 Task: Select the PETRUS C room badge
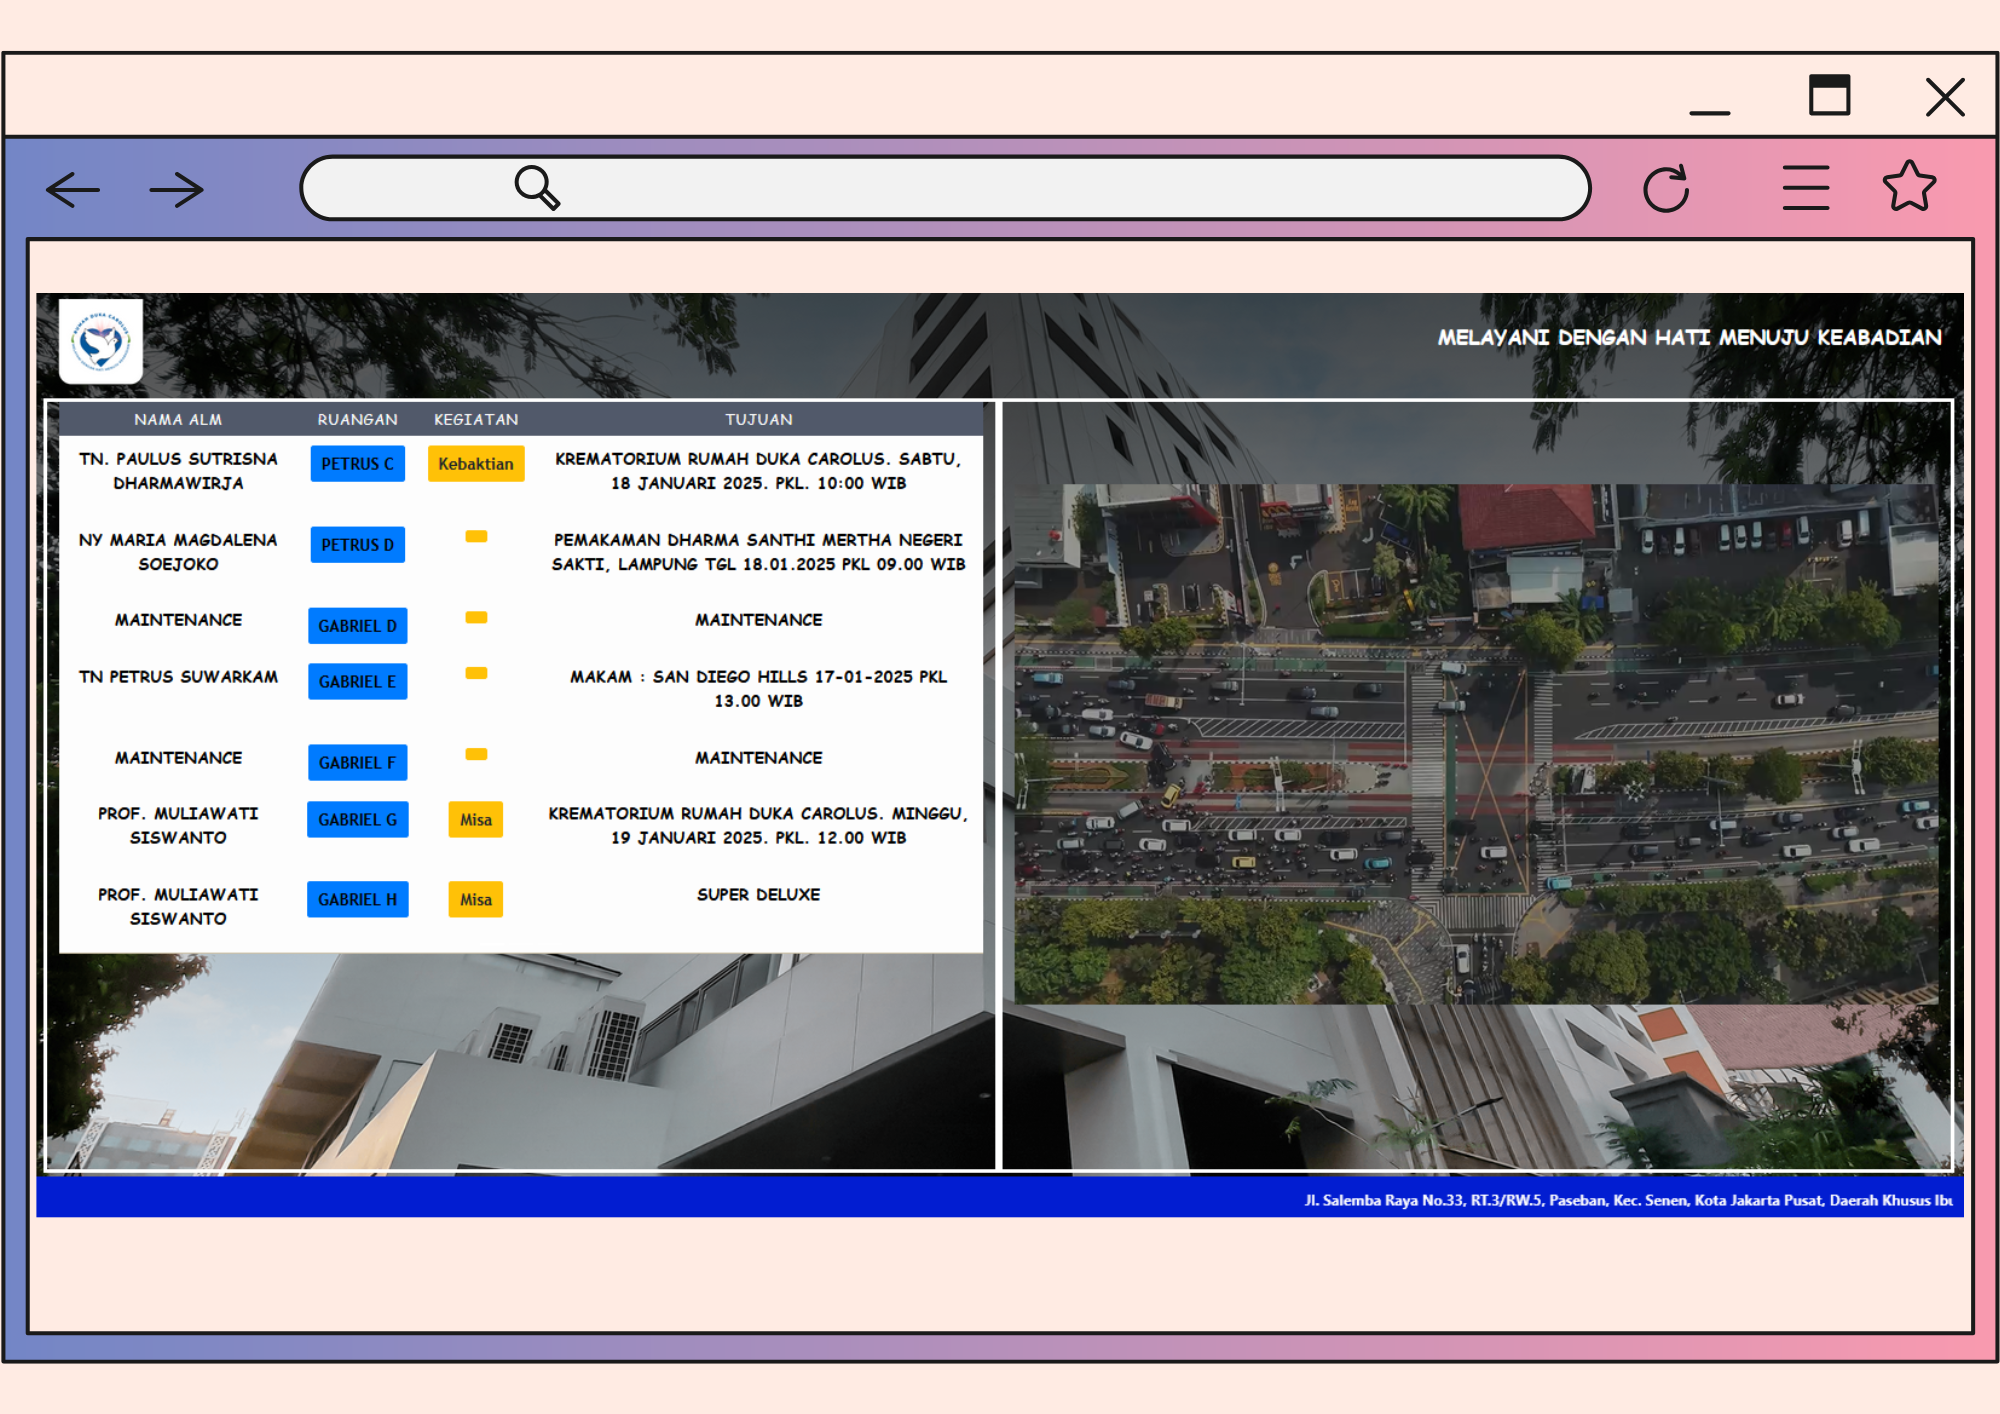pyautogui.click(x=357, y=464)
